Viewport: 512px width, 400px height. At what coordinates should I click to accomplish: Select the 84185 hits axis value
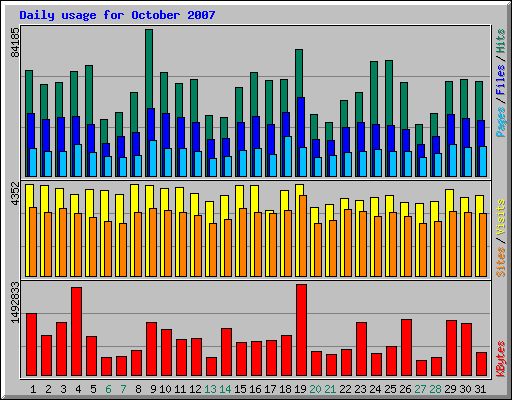point(15,42)
